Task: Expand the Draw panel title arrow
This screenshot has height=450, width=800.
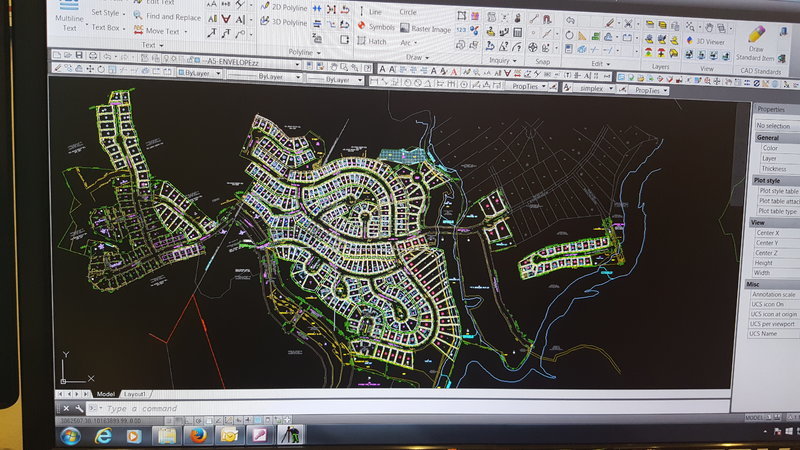Action: (427, 58)
